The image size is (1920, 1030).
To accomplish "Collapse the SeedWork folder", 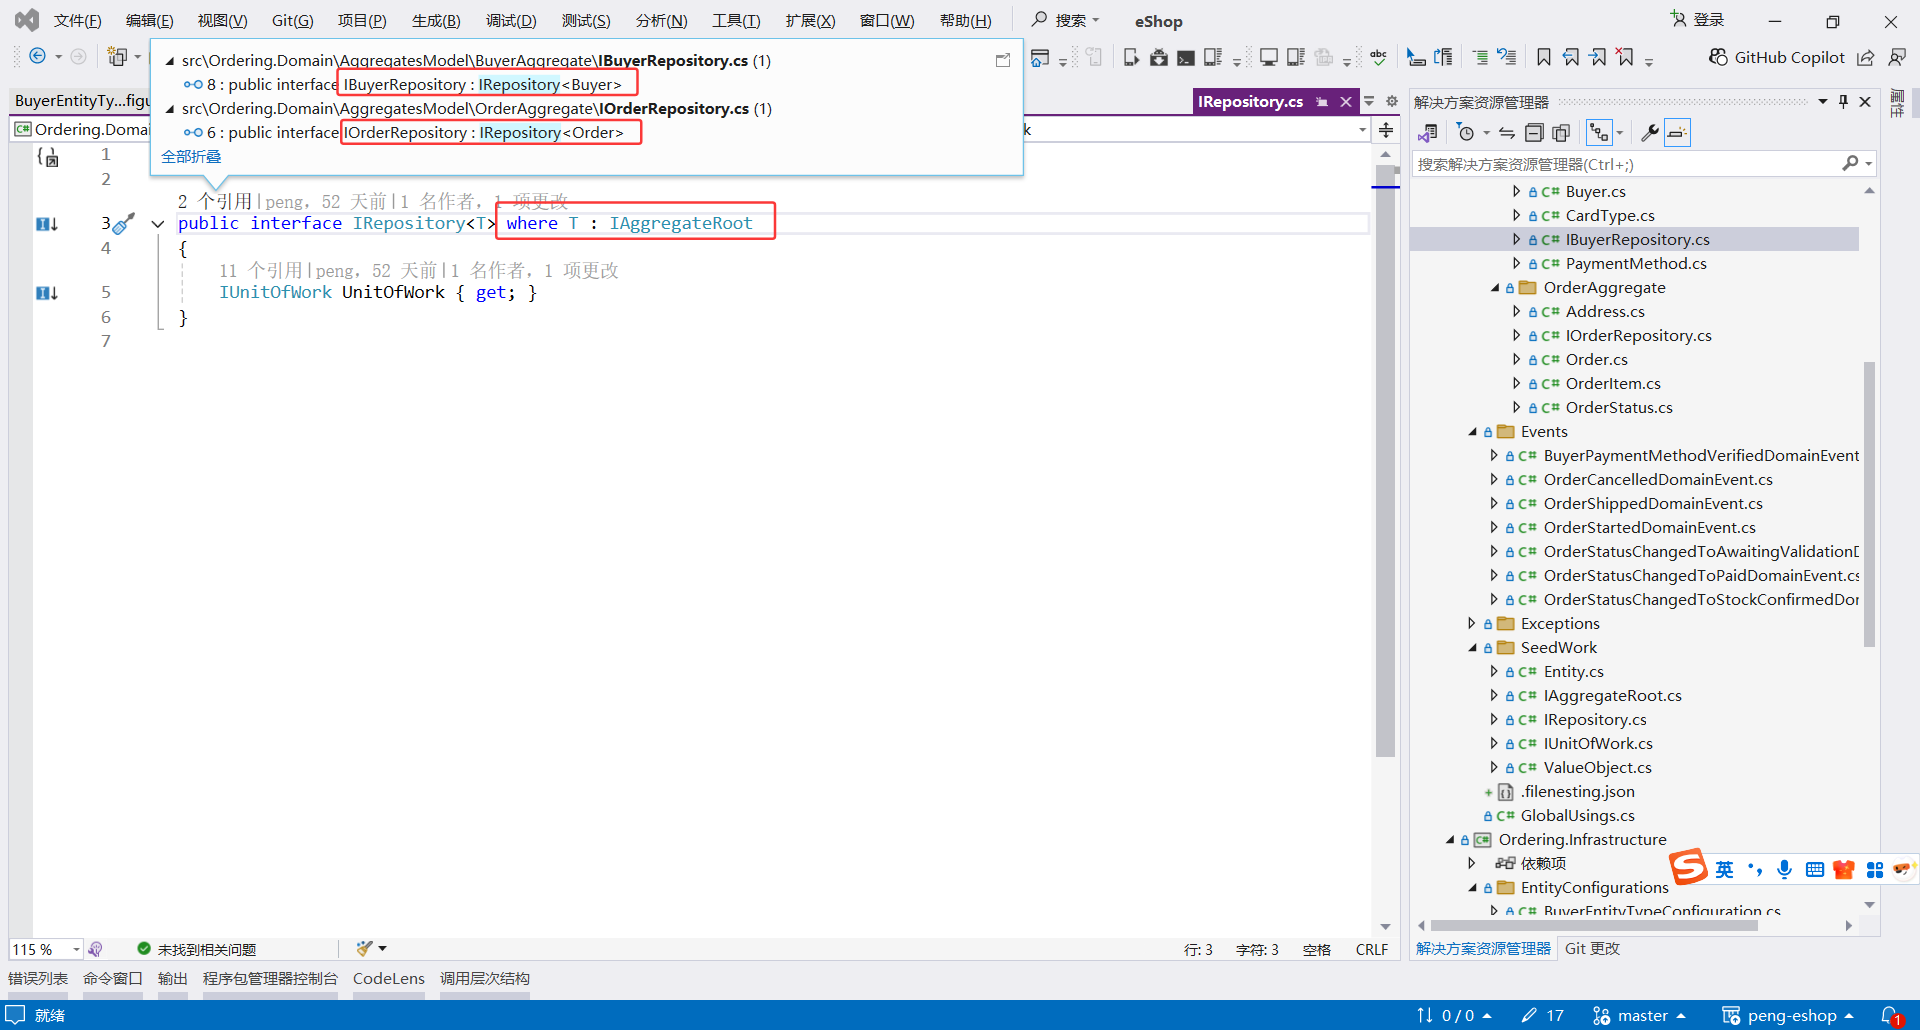I will pos(1472,648).
